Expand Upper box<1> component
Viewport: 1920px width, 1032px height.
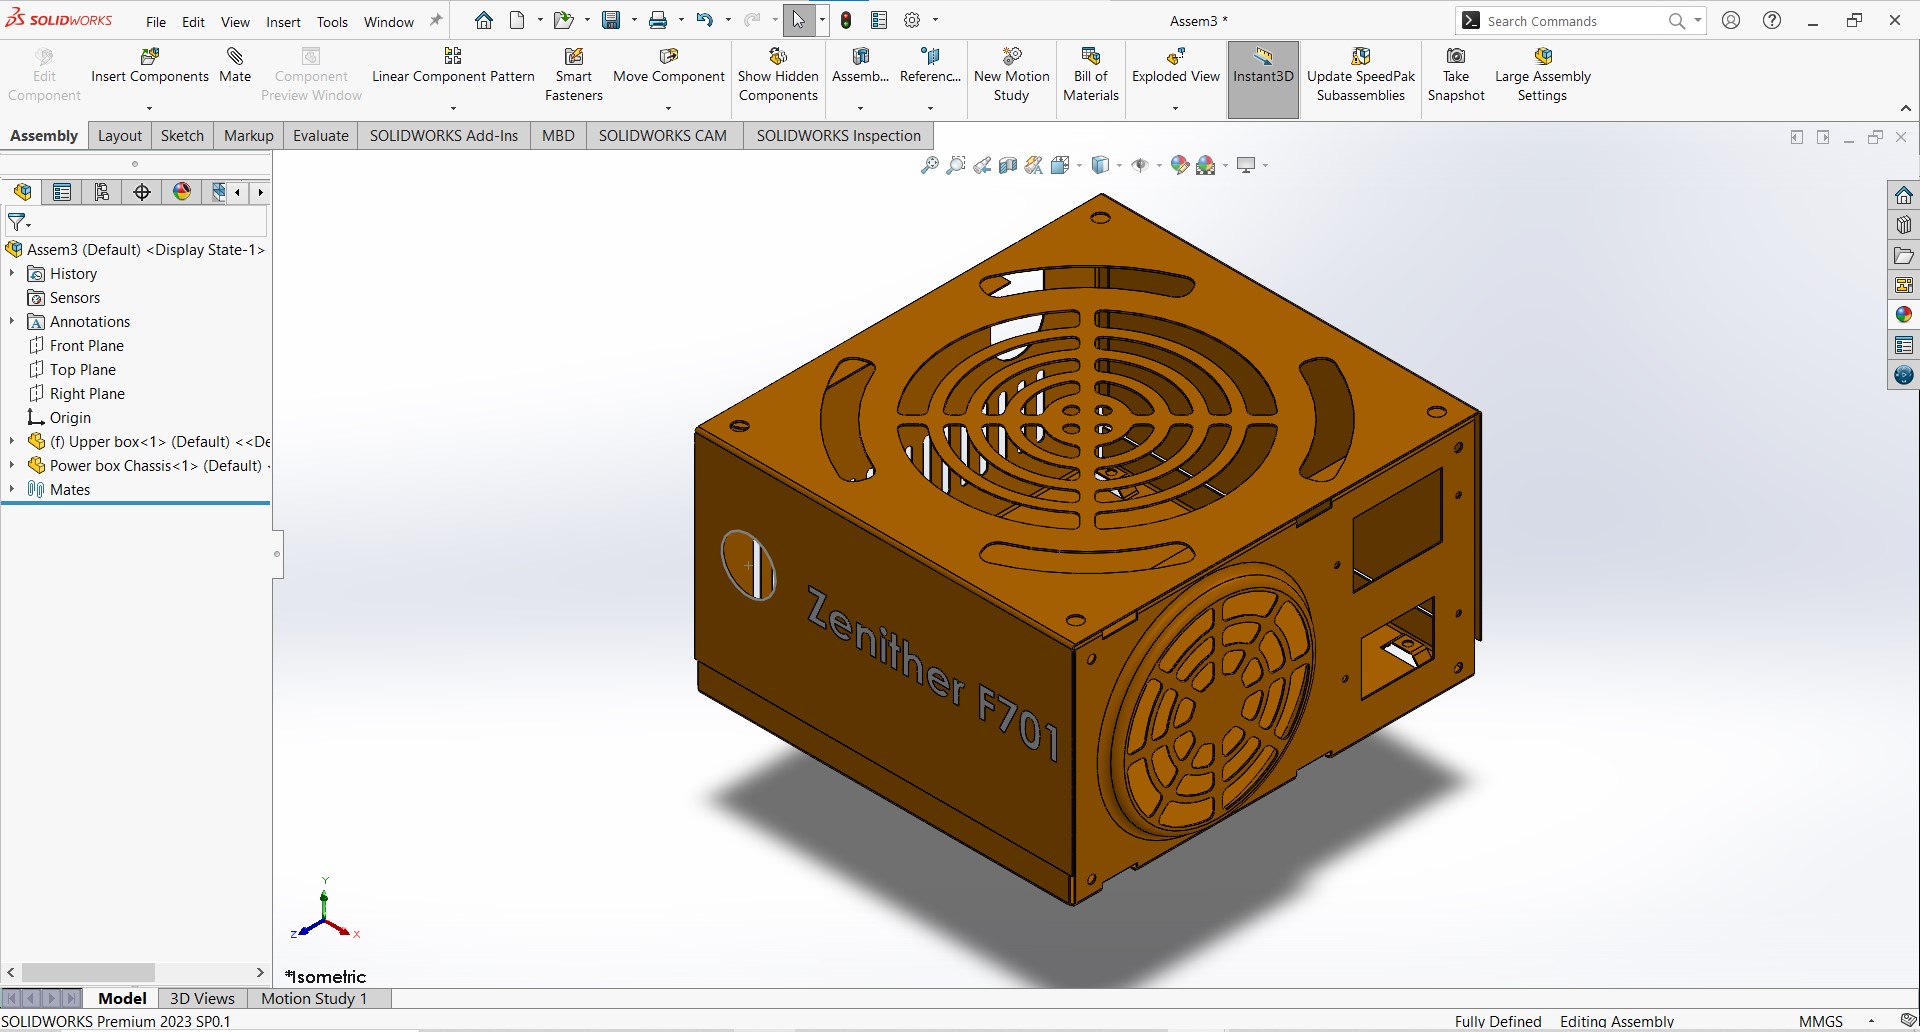point(12,441)
